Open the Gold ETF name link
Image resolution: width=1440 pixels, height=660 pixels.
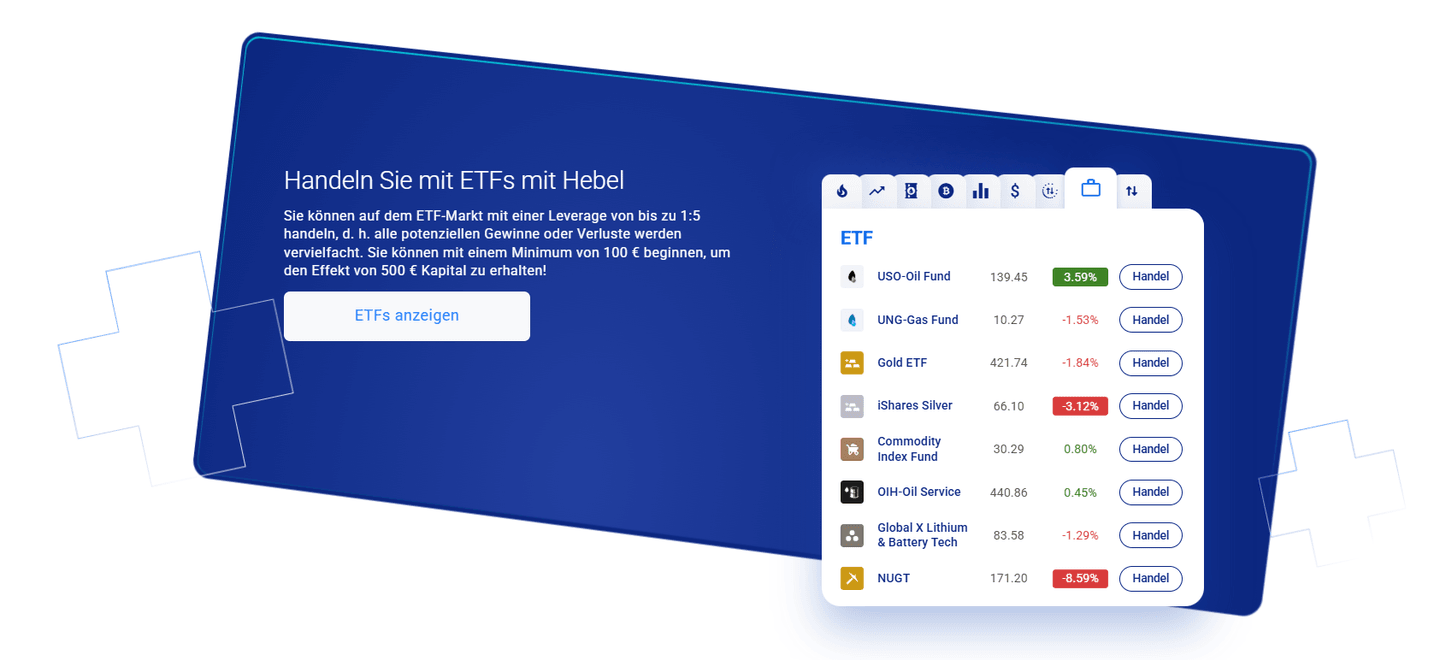click(902, 363)
